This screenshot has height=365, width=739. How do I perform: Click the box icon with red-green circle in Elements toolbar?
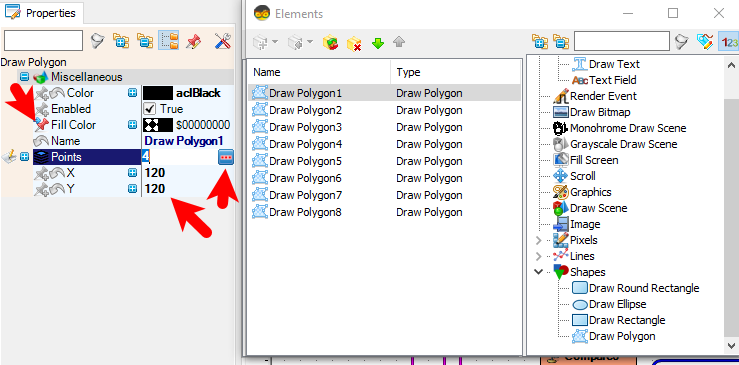coord(330,43)
